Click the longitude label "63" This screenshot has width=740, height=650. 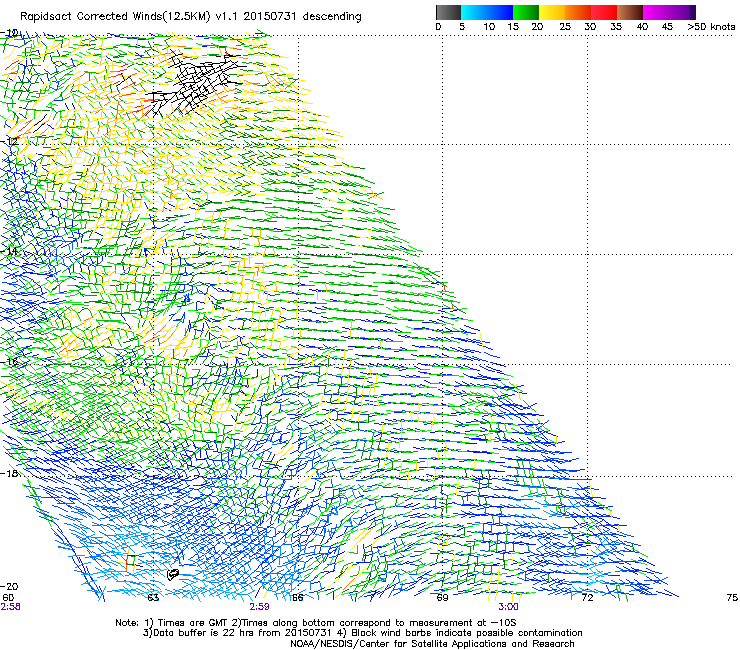click(153, 598)
